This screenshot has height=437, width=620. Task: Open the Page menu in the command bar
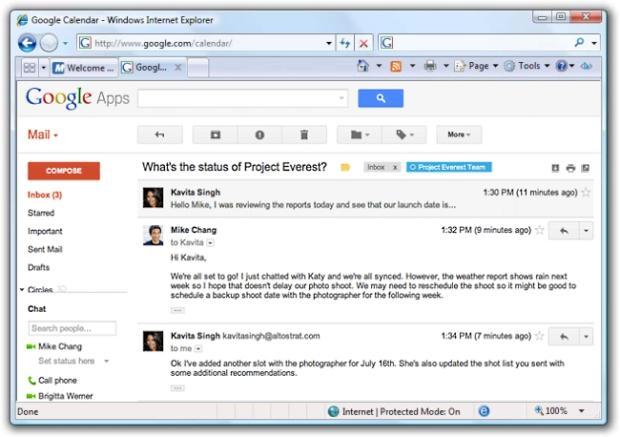coord(476,66)
